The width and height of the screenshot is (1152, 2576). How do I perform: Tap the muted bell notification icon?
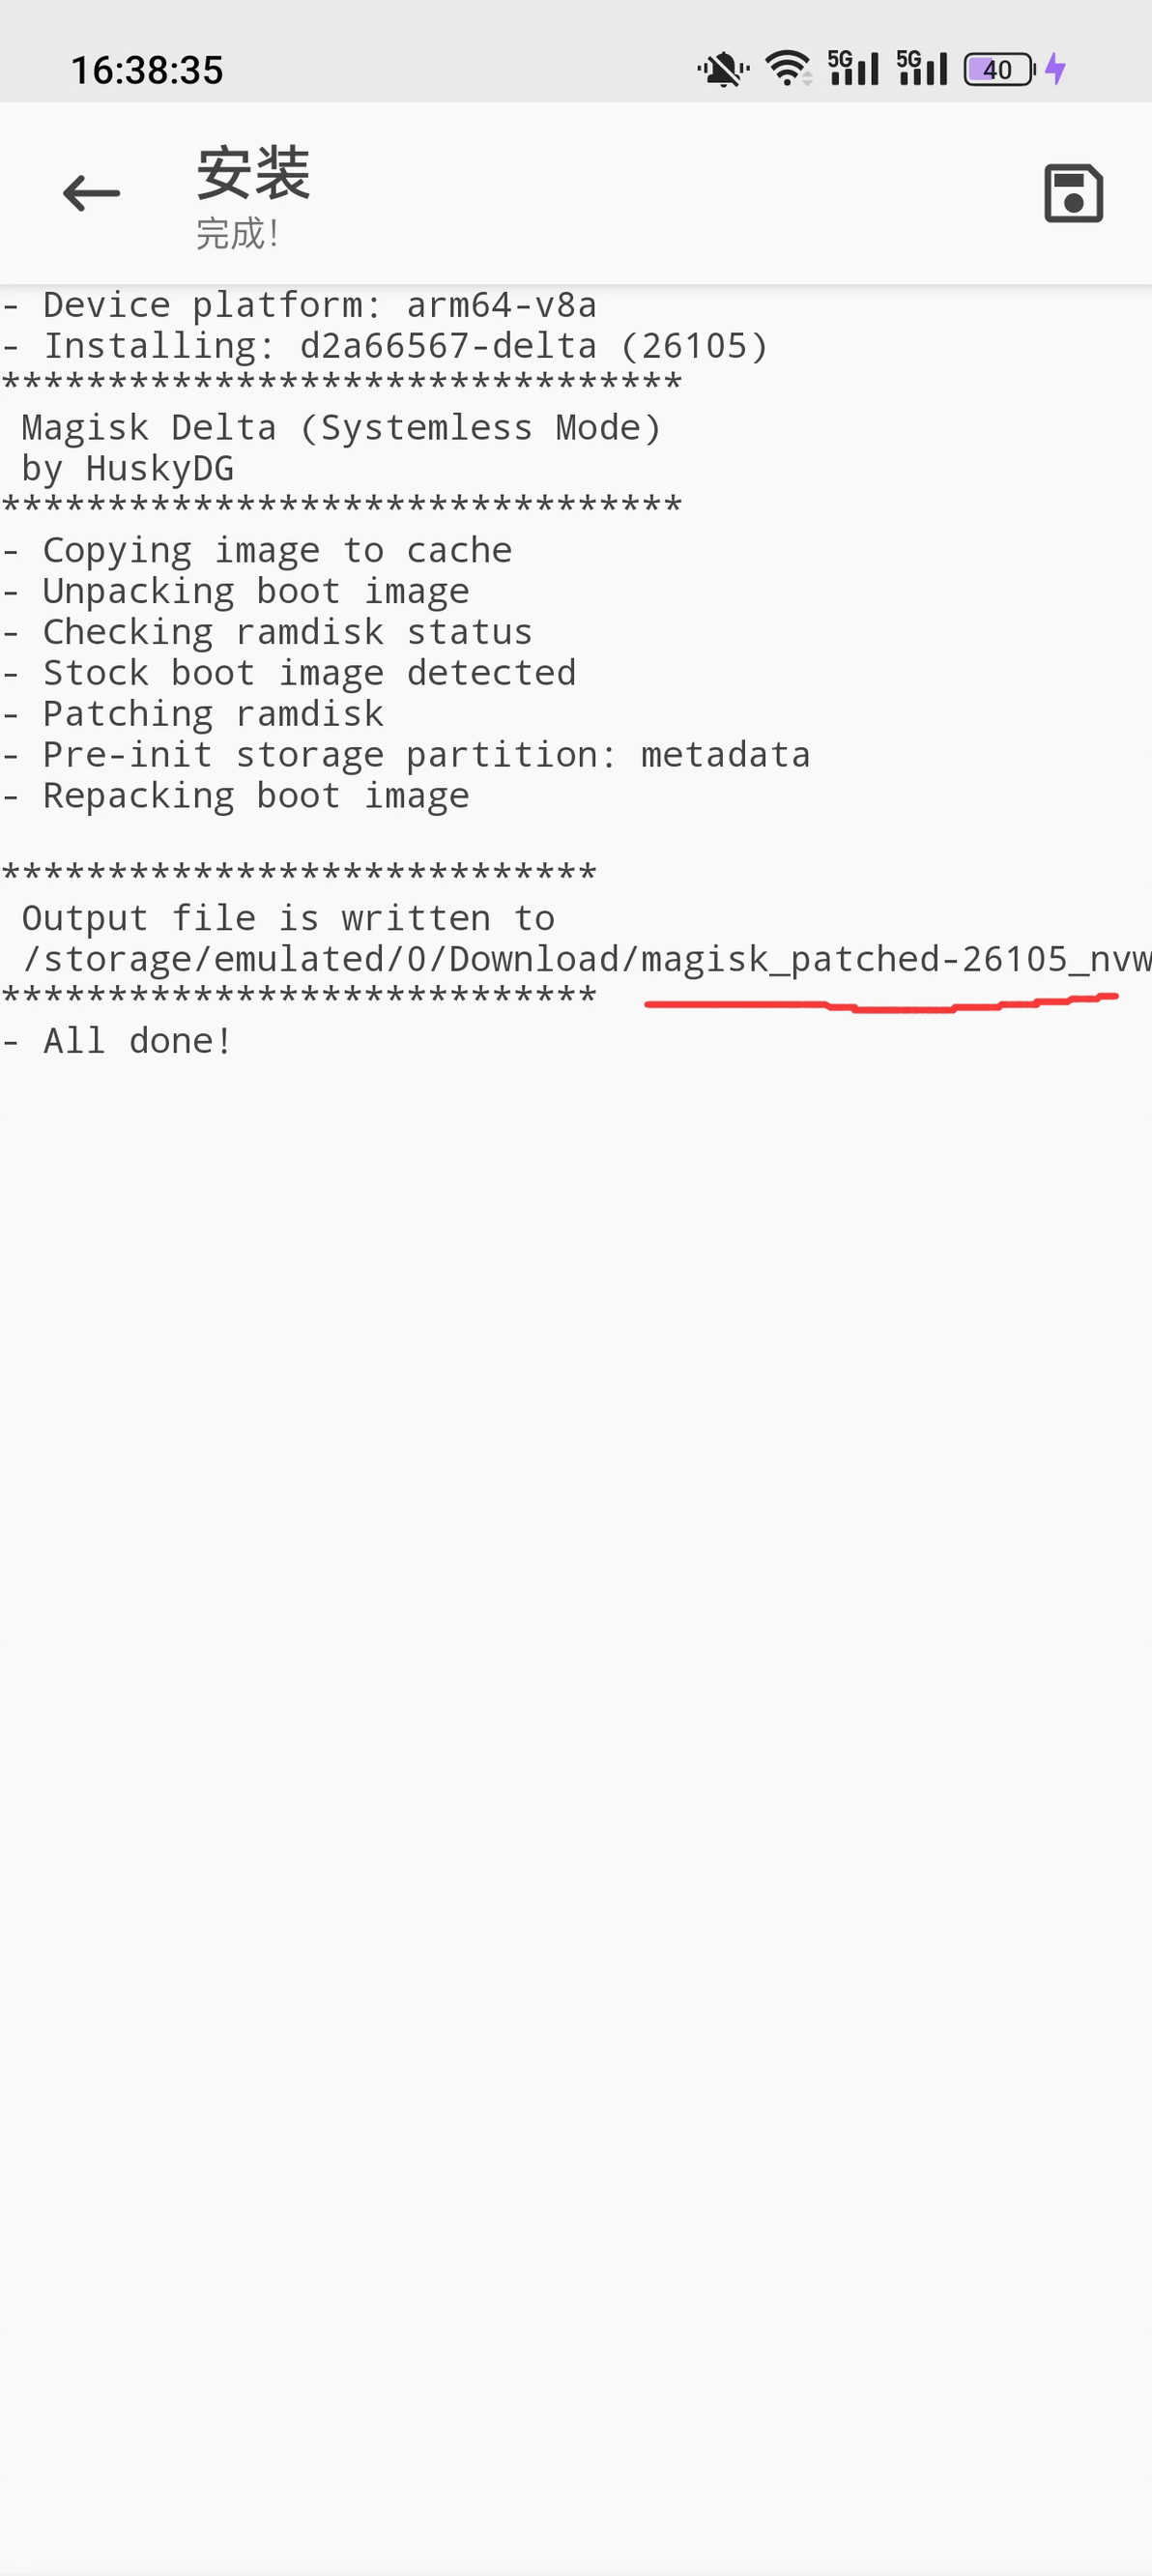pos(722,70)
